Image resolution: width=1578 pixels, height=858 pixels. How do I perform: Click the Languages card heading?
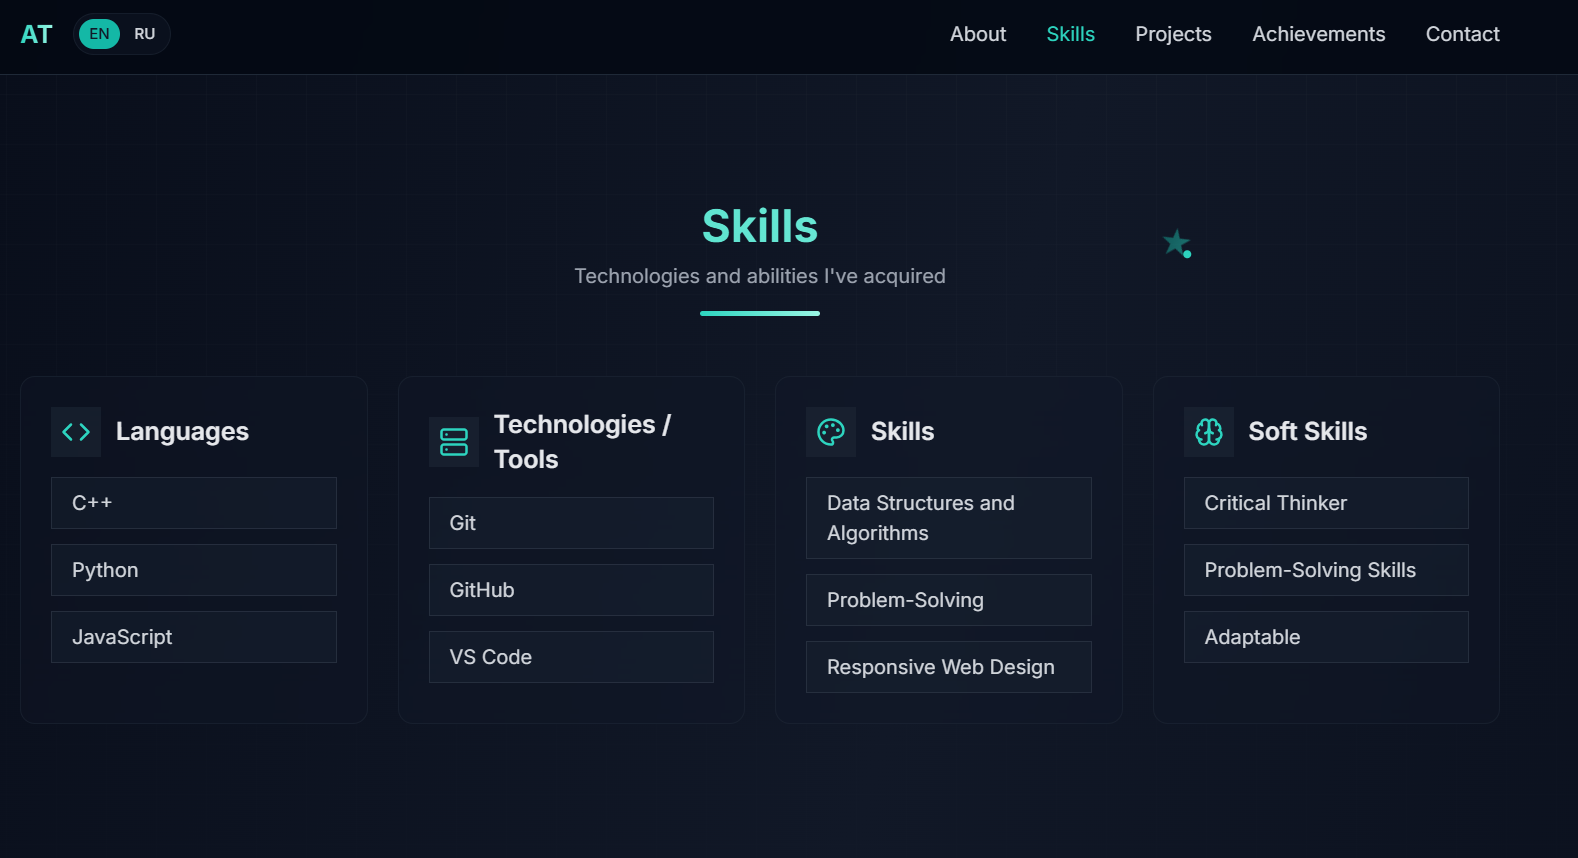(182, 432)
